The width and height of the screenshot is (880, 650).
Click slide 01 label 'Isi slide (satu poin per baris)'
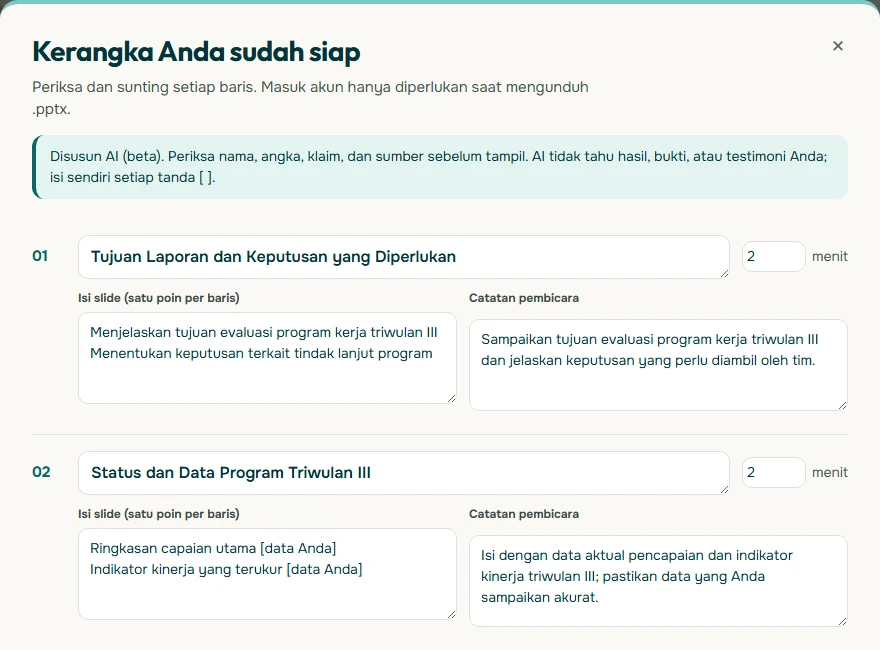(x=159, y=298)
